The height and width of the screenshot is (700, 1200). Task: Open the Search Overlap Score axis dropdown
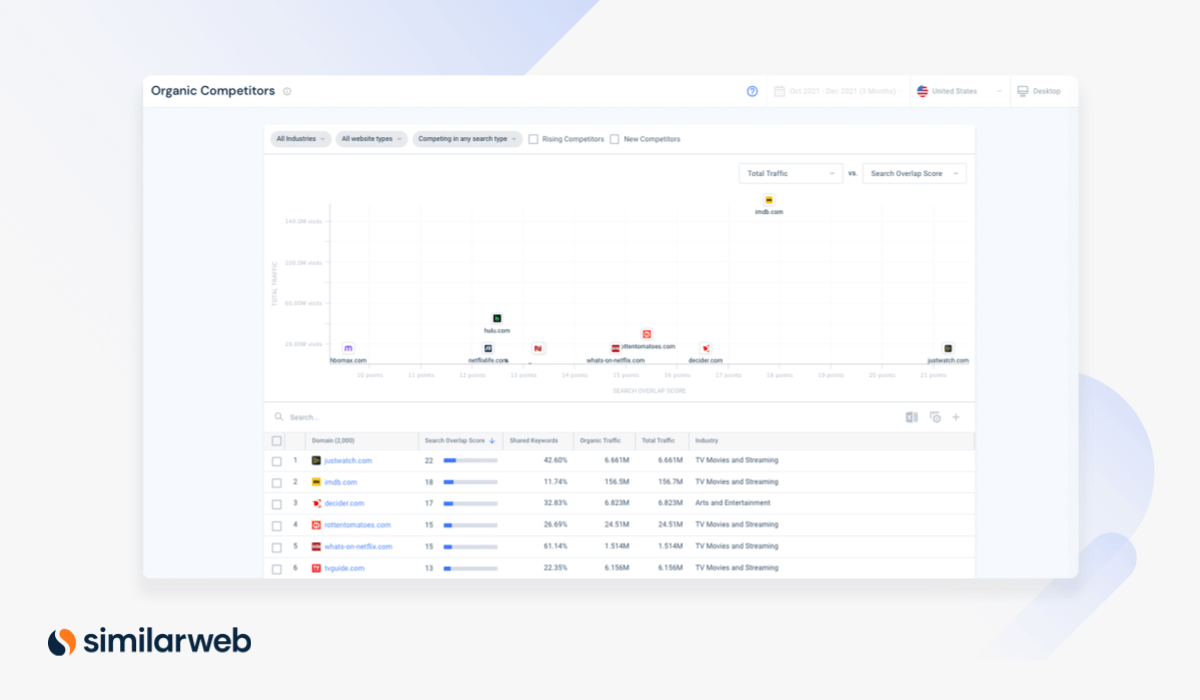click(915, 173)
